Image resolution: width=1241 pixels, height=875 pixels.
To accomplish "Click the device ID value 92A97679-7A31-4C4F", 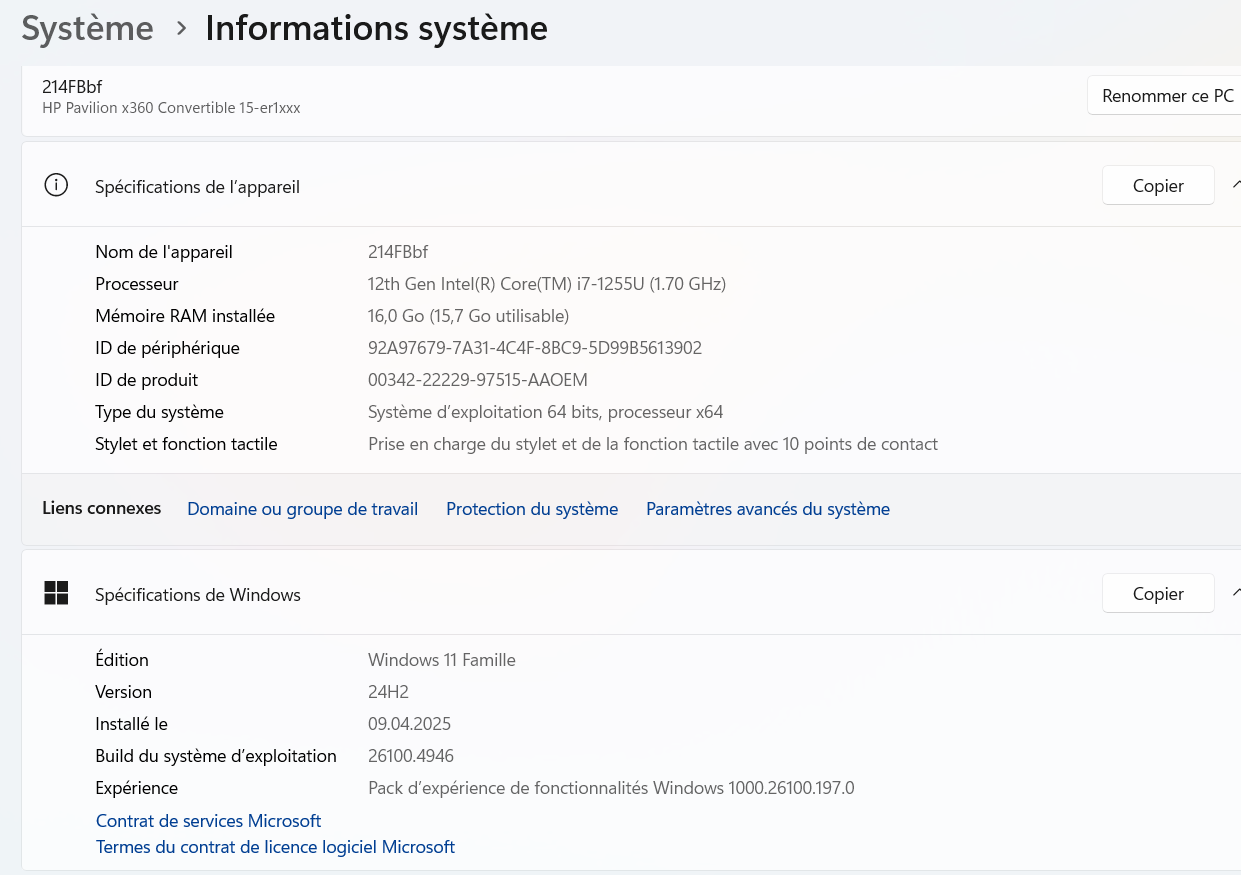I will click(535, 348).
